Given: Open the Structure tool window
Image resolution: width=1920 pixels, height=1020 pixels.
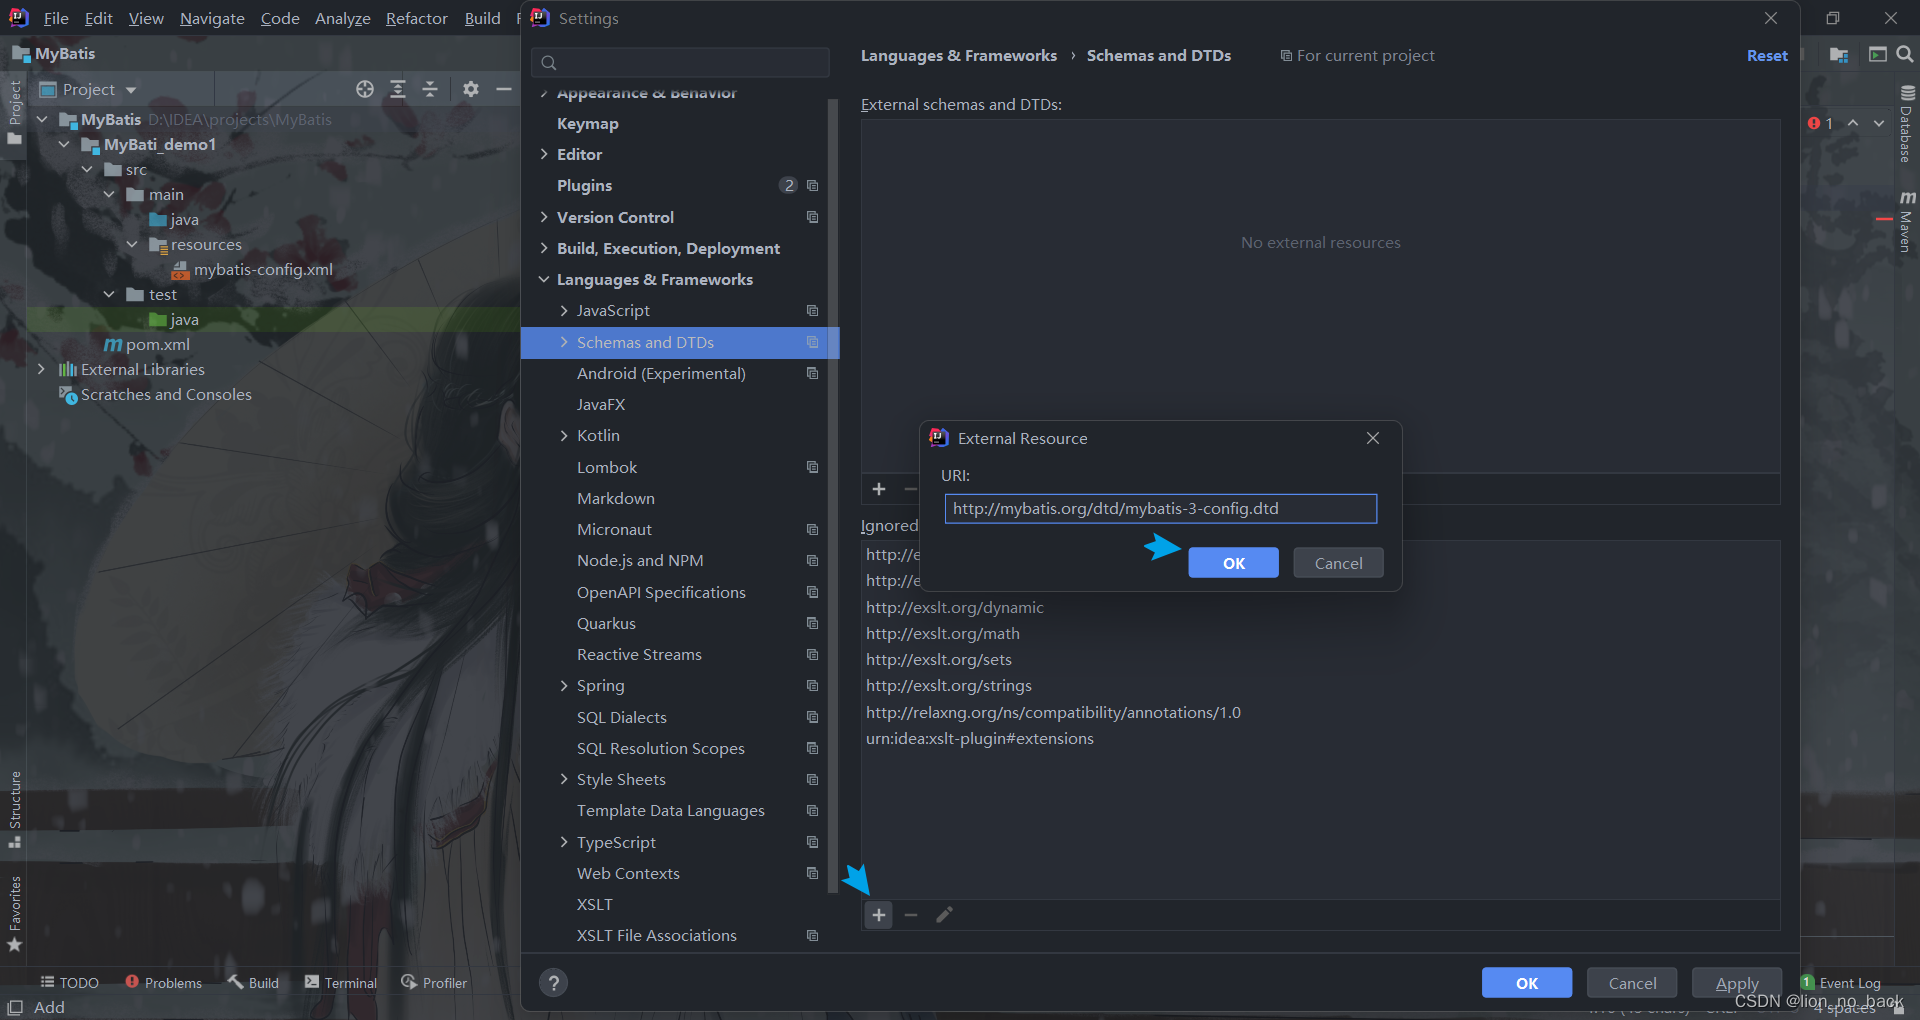Looking at the screenshot, I should (x=14, y=808).
